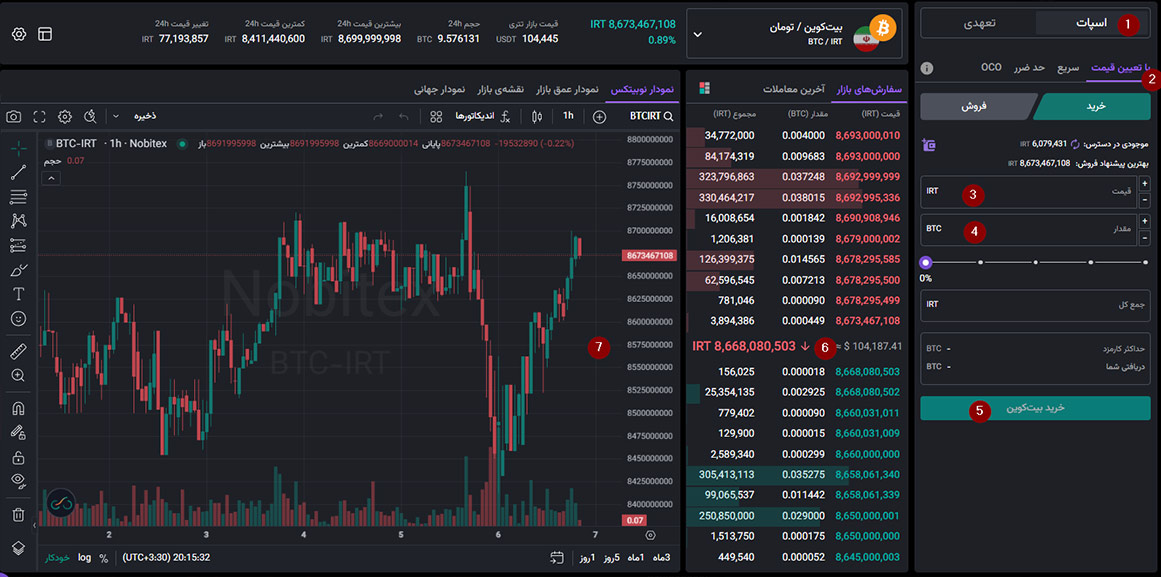
Task: Open the candlestick chart style selector
Action: click(538, 116)
